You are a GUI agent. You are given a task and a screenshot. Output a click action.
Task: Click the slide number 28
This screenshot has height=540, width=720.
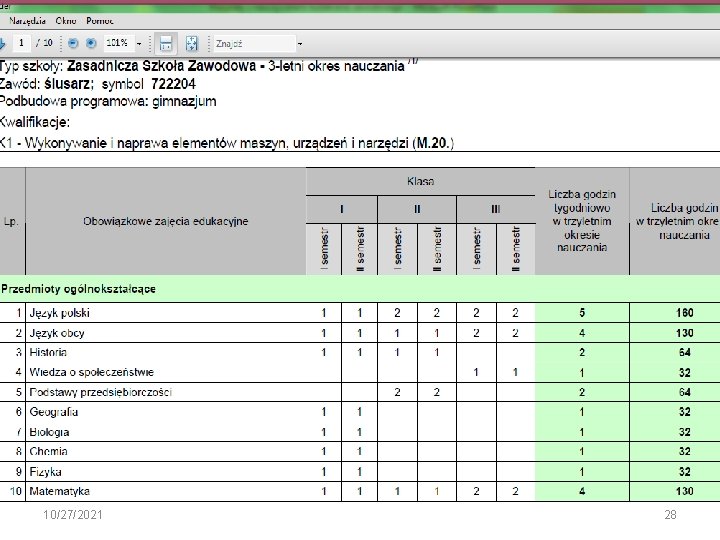(670, 515)
